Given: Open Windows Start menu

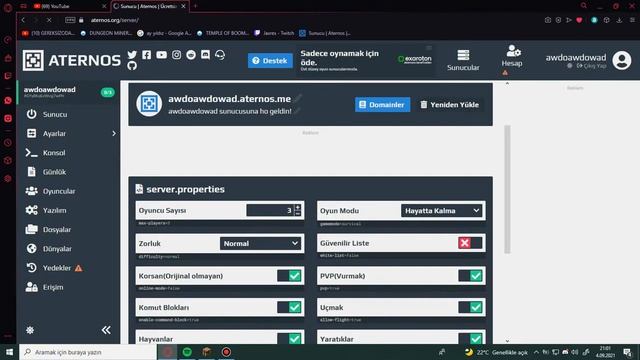Looking at the screenshot, I should click(x=9, y=352).
